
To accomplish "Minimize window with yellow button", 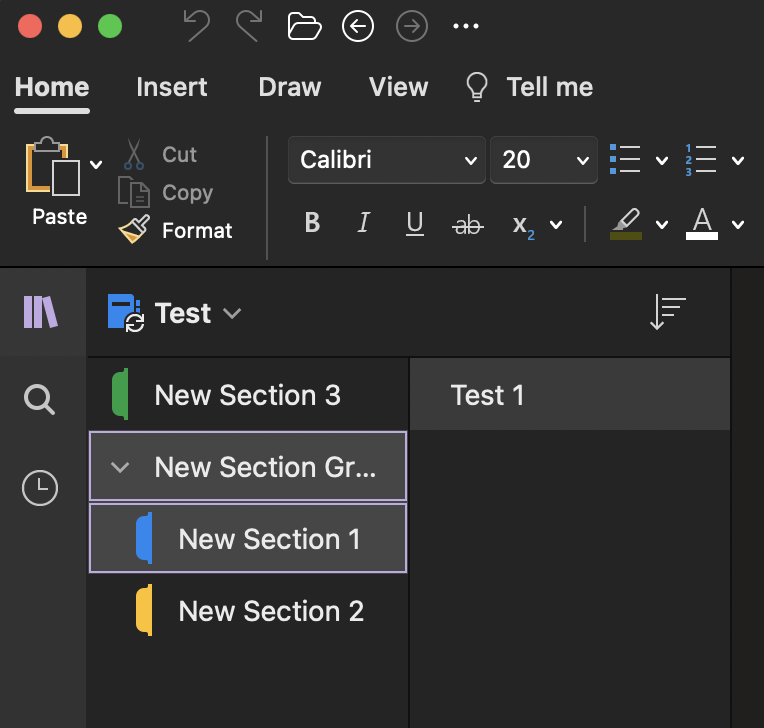I will pyautogui.click(x=70, y=26).
